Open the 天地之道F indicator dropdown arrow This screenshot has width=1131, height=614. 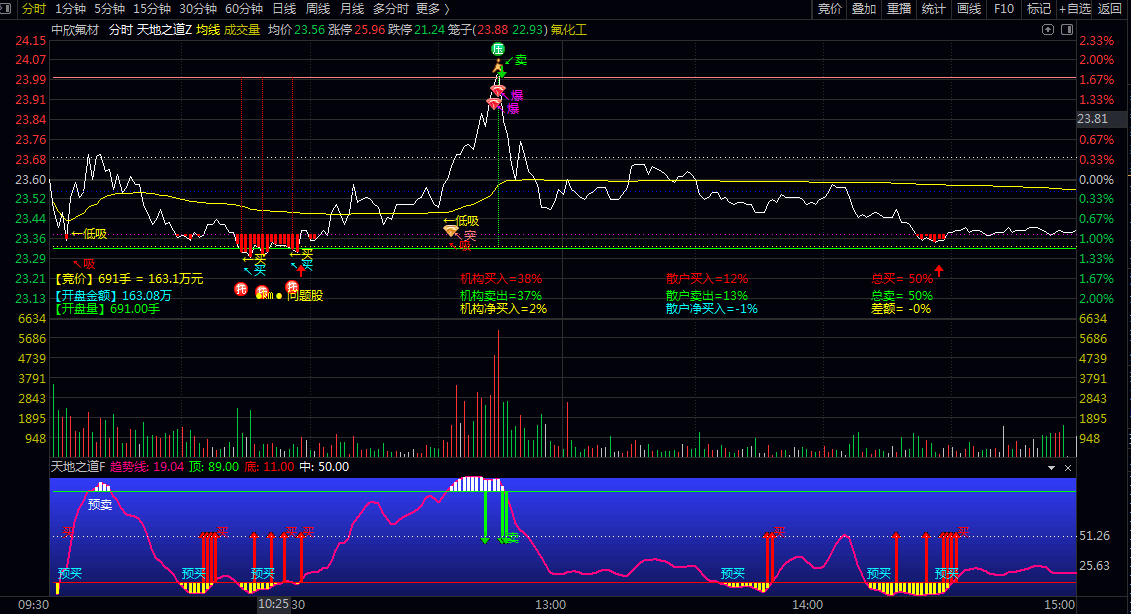(x=1052, y=468)
